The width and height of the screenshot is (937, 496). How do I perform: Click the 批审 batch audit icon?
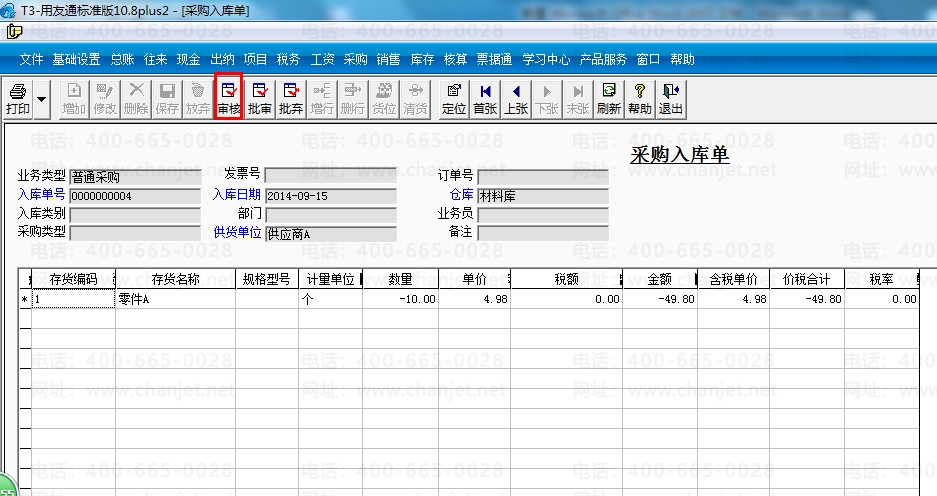coord(260,99)
